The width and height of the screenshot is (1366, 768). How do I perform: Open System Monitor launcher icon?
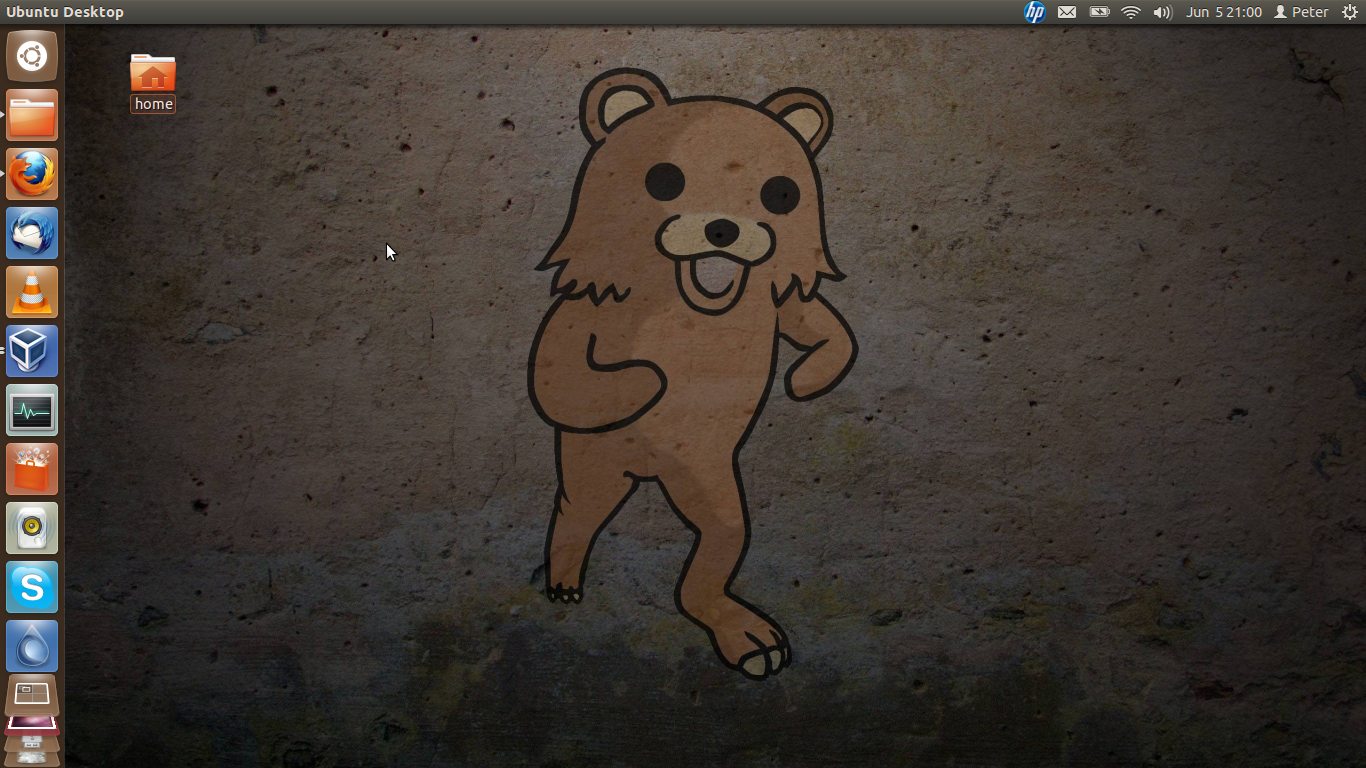click(32, 410)
